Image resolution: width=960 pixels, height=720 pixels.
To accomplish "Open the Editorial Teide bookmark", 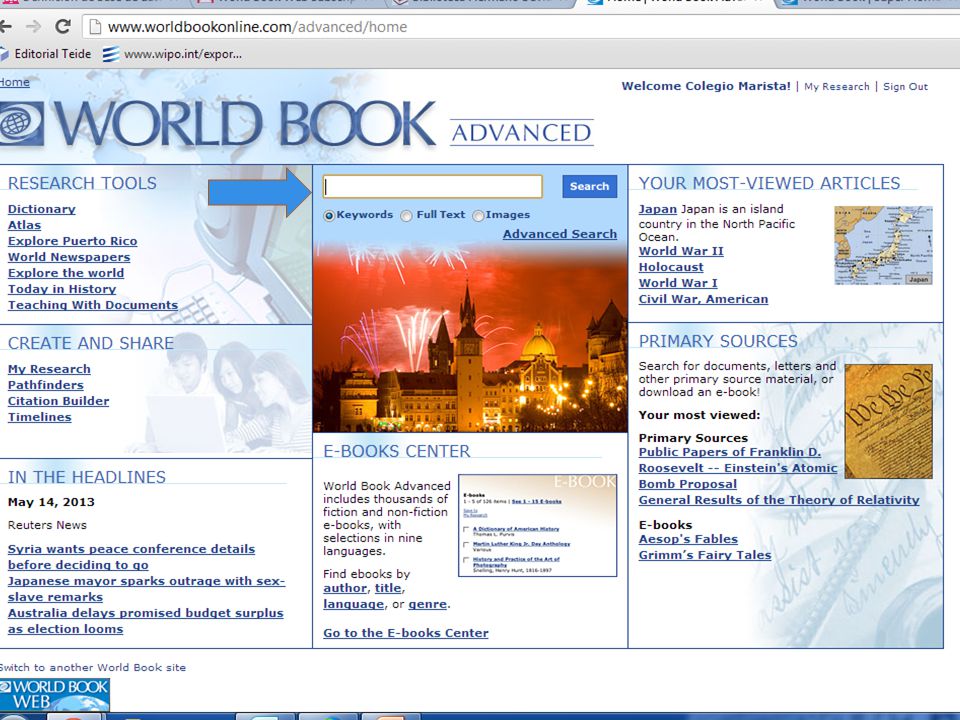I will (45, 54).
